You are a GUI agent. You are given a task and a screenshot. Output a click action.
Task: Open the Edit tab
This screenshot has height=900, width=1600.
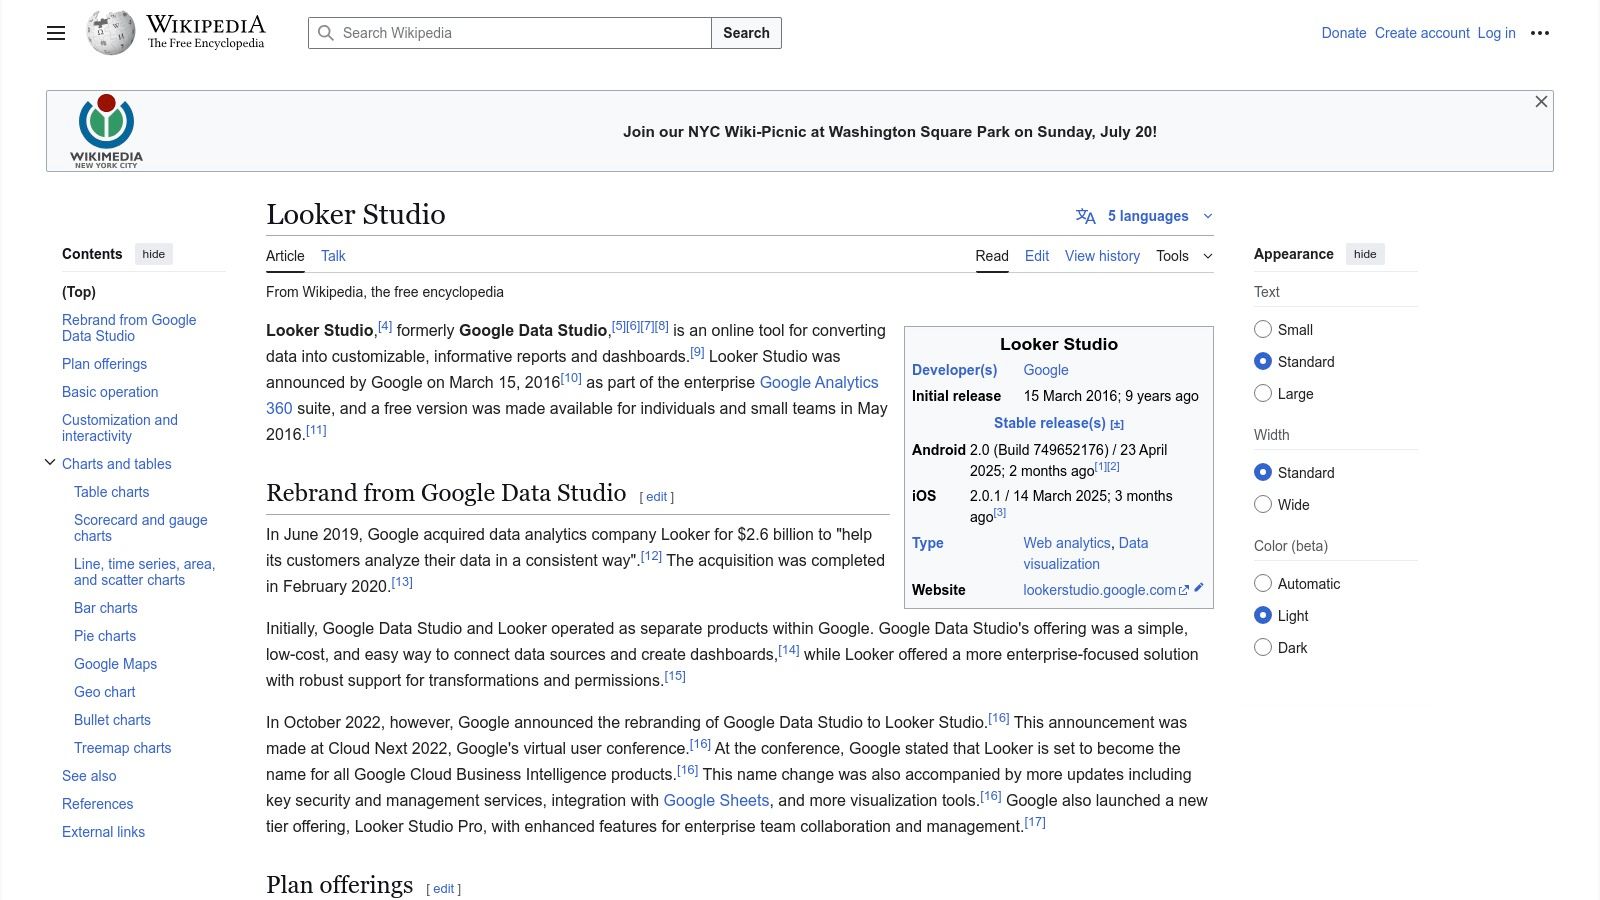click(1037, 256)
